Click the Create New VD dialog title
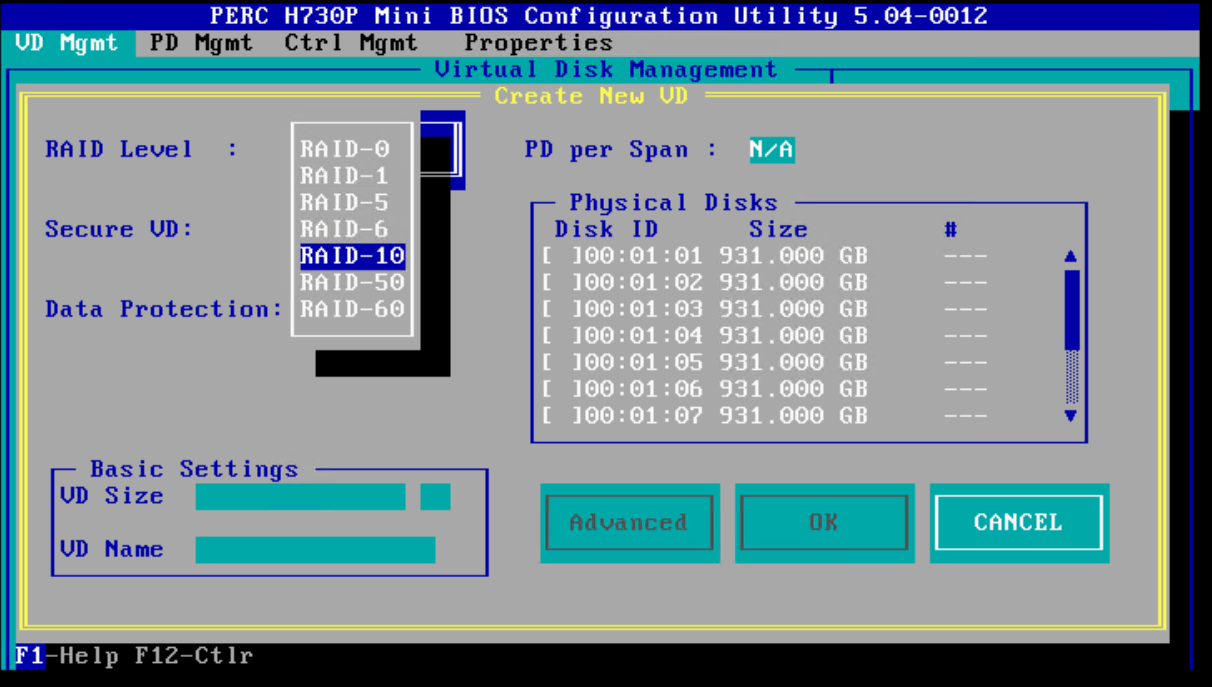 591,96
